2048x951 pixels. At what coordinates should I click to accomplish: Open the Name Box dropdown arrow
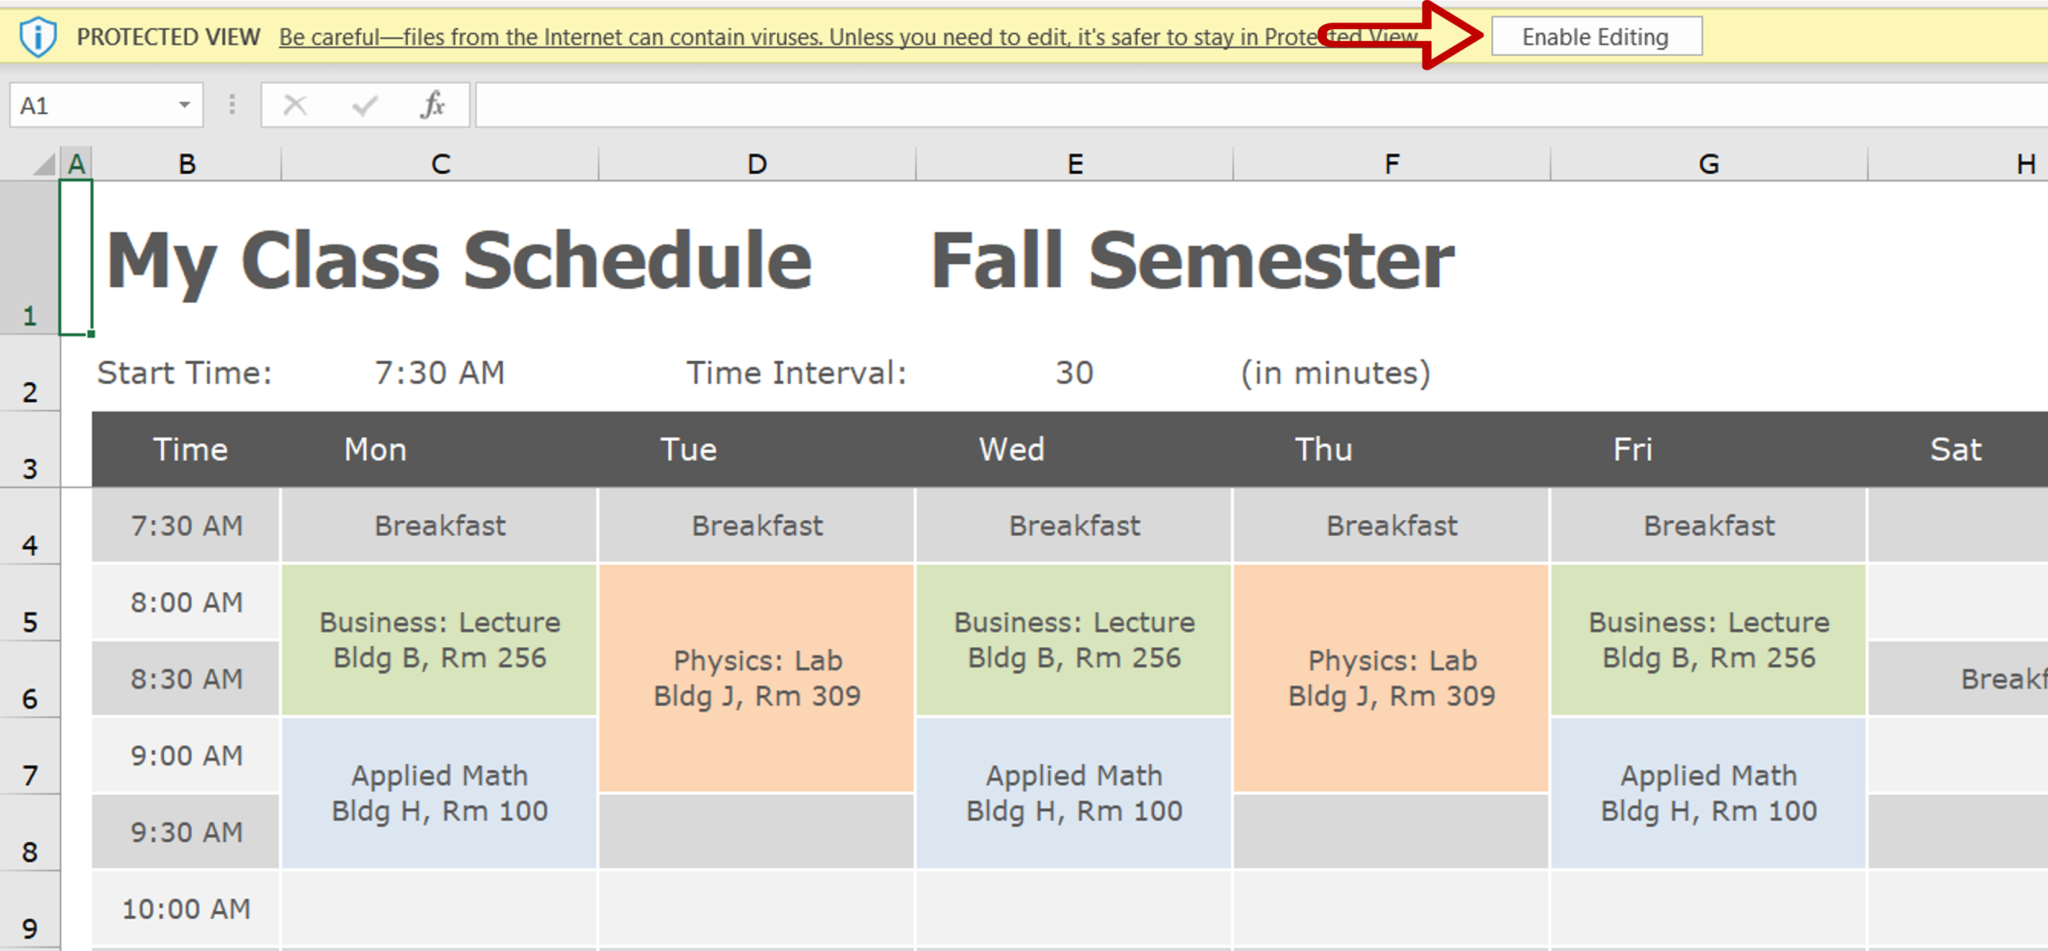click(x=184, y=104)
